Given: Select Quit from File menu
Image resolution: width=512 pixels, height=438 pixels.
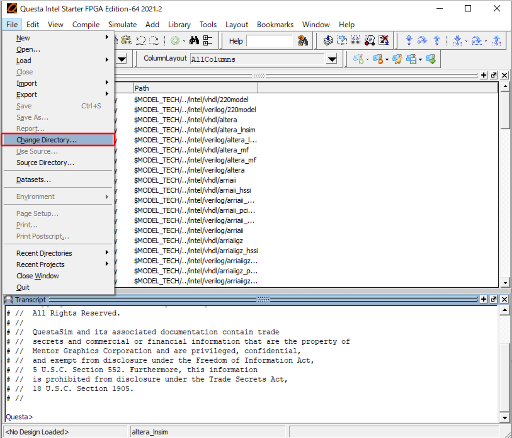Looking at the screenshot, I should point(58,287).
